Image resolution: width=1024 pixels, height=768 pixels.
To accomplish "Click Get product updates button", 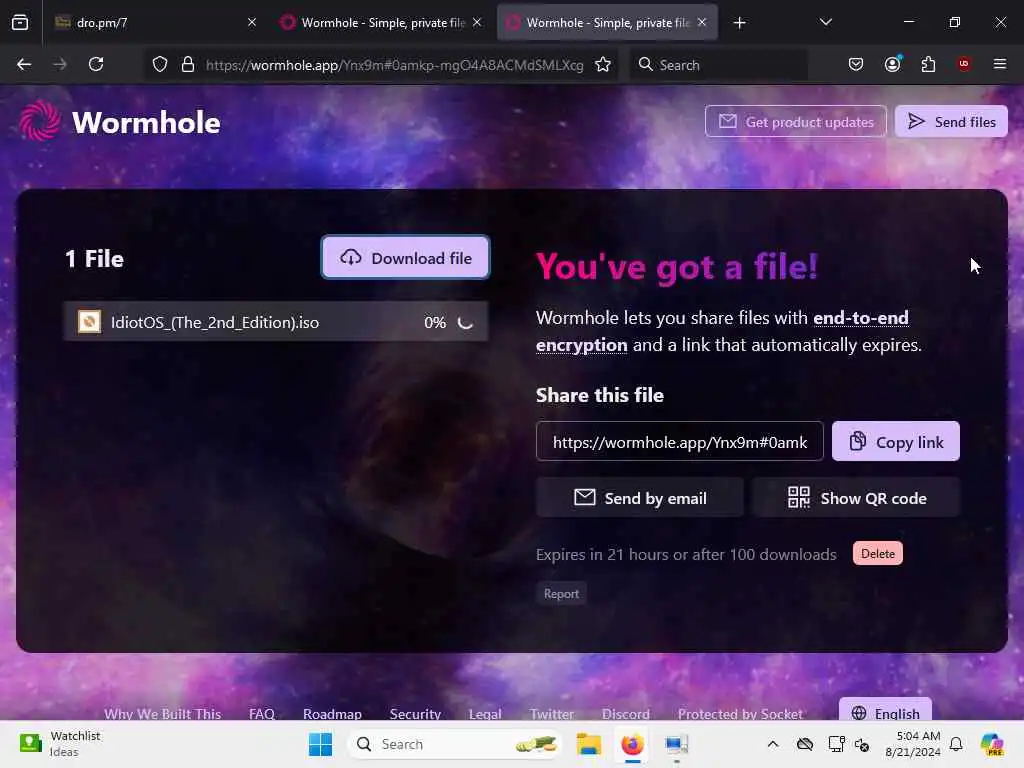I will pyautogui.click(x=795, y=121).
